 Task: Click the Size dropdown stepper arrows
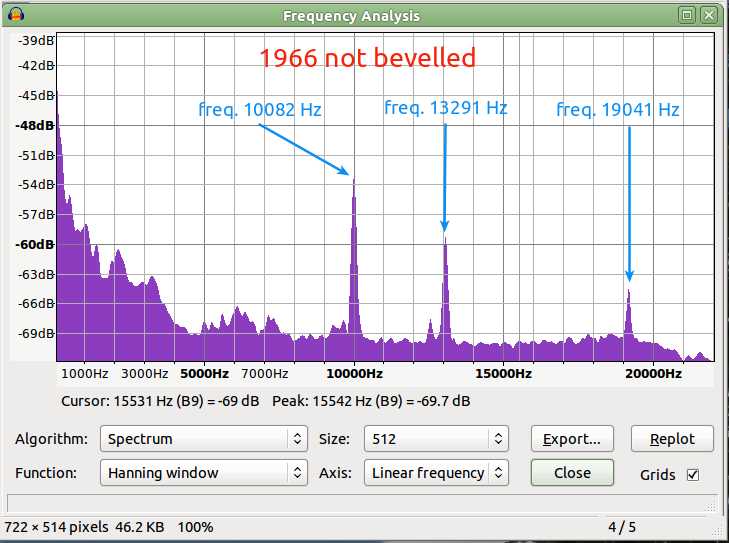[x=498, y=438]
